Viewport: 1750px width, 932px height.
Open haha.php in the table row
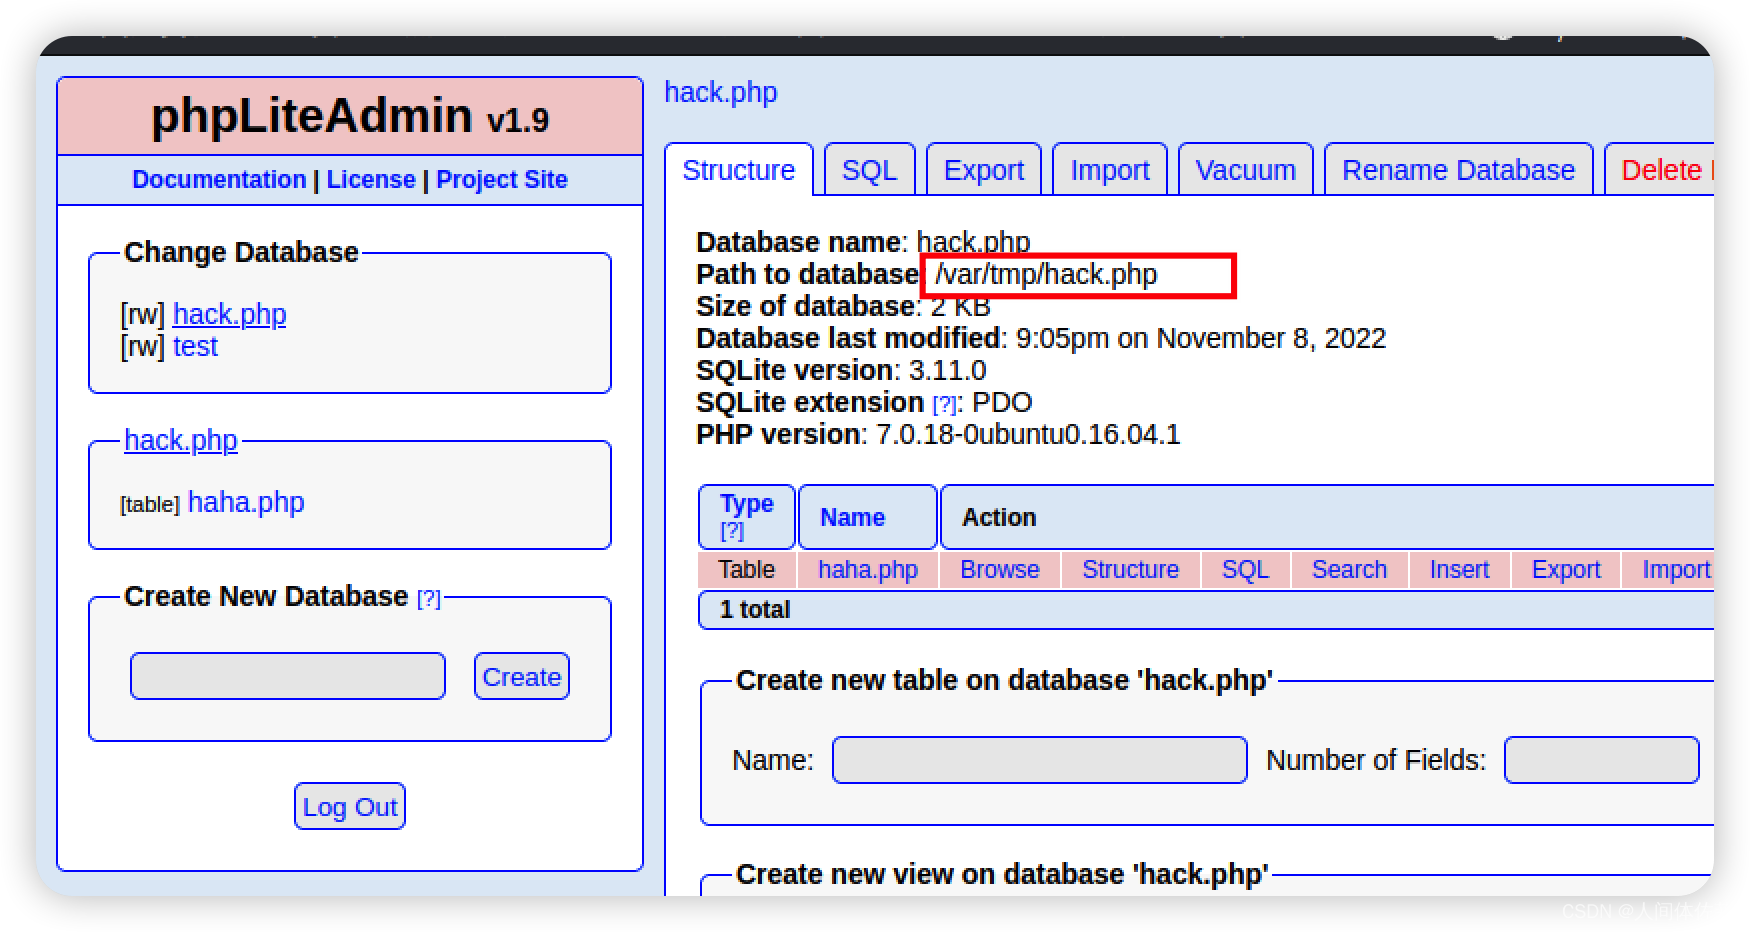click(868, 569)
